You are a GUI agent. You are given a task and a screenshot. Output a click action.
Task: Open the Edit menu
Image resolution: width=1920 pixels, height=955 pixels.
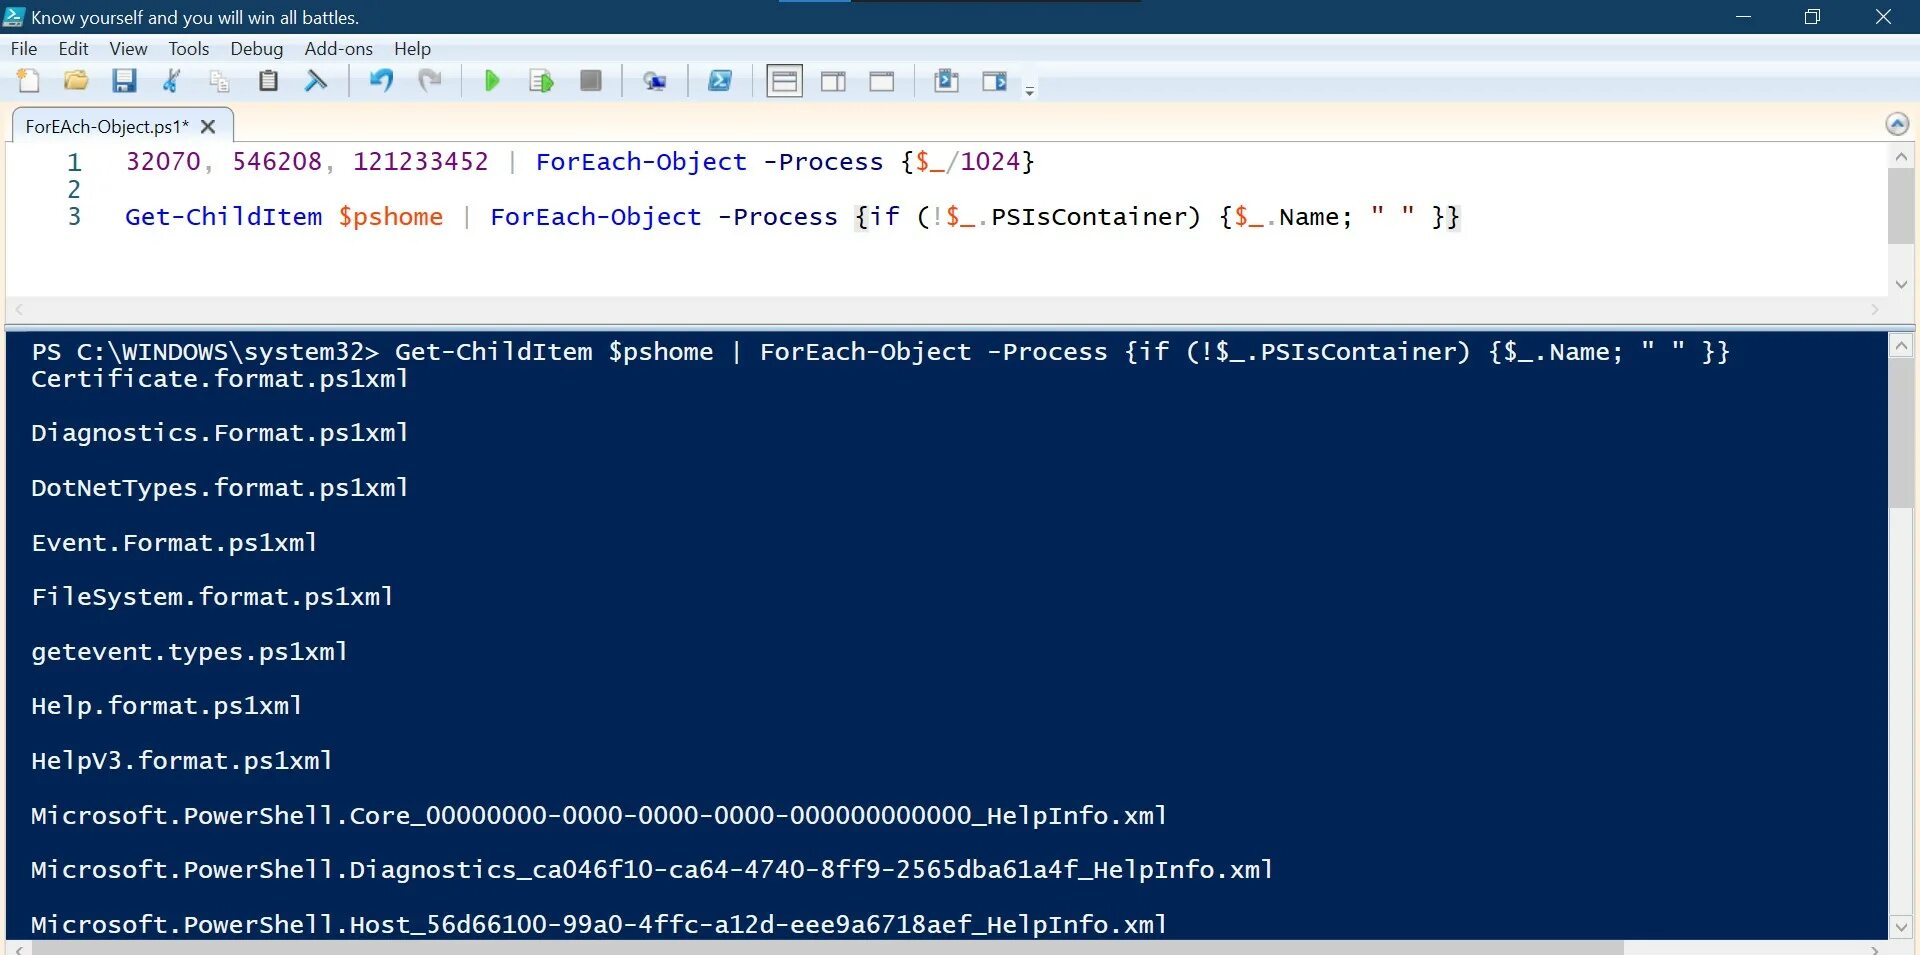coord(73,48)
